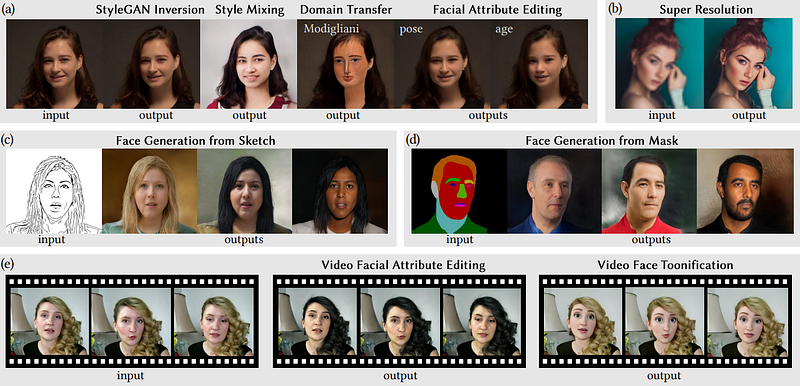Screen dimensions: 800x386
Task: Click the "(a)" panel label
Action: click(8, 9)
